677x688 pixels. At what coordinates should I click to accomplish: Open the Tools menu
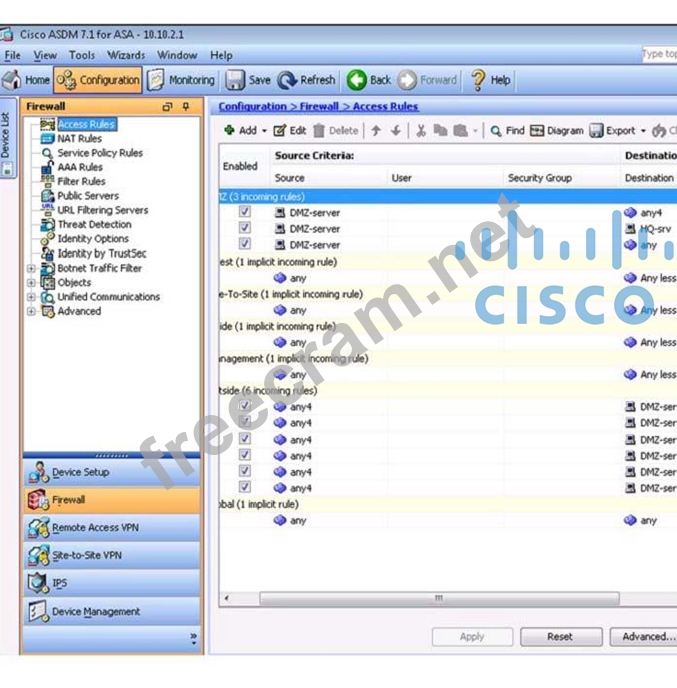pyautogui.click(x=82, y=56)
